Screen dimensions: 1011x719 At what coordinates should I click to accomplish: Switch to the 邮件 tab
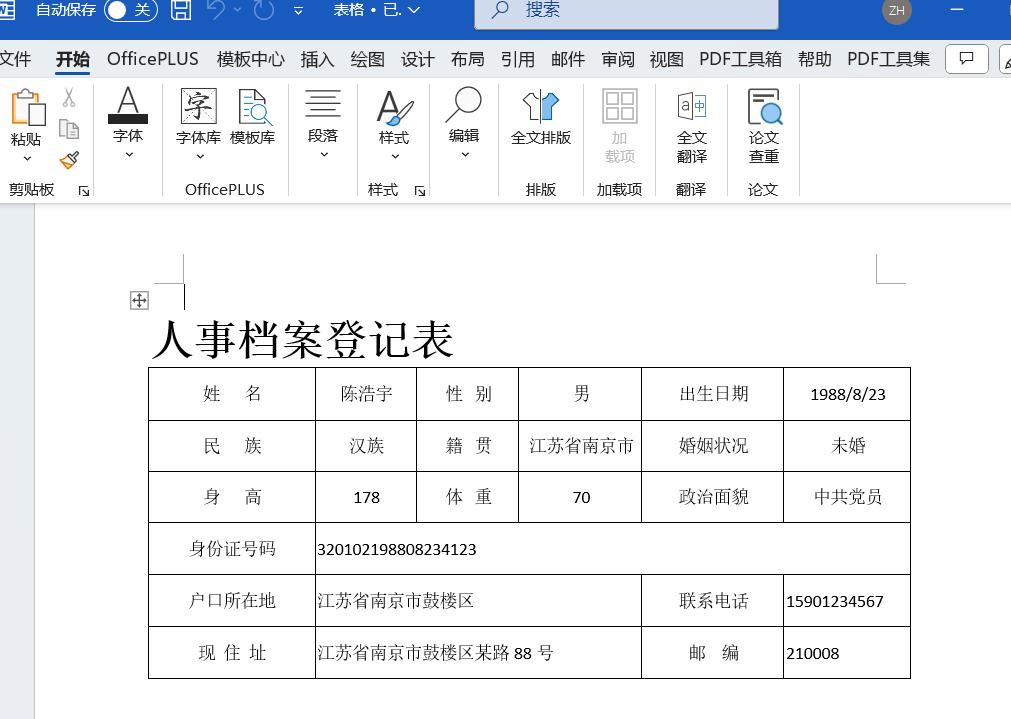click(568, 59)
